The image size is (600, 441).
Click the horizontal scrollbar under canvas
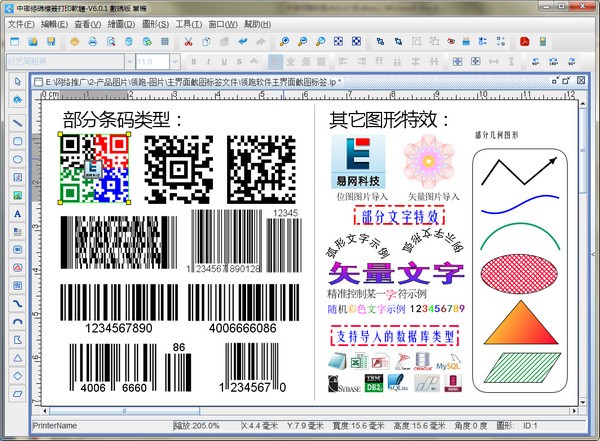[300, 411]
